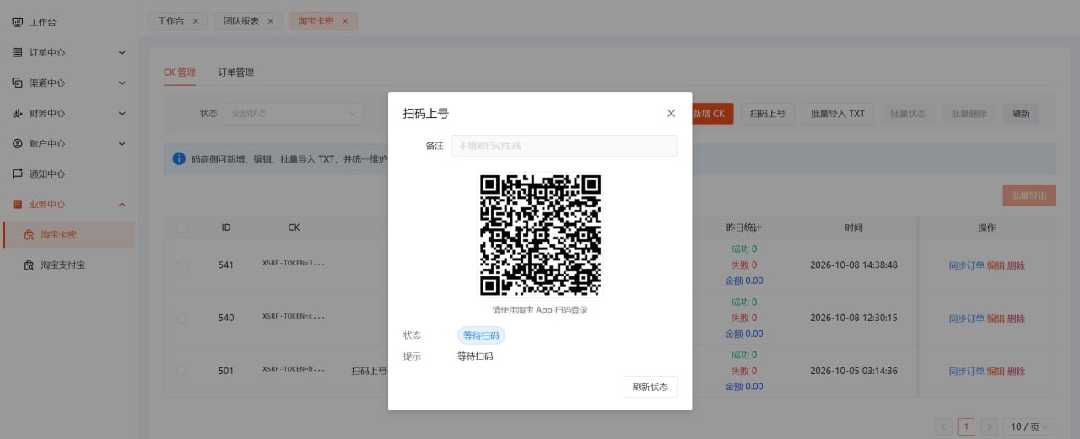Click the 等待扫码 status tag
The image size is (1080, 439).
[482, 336]
